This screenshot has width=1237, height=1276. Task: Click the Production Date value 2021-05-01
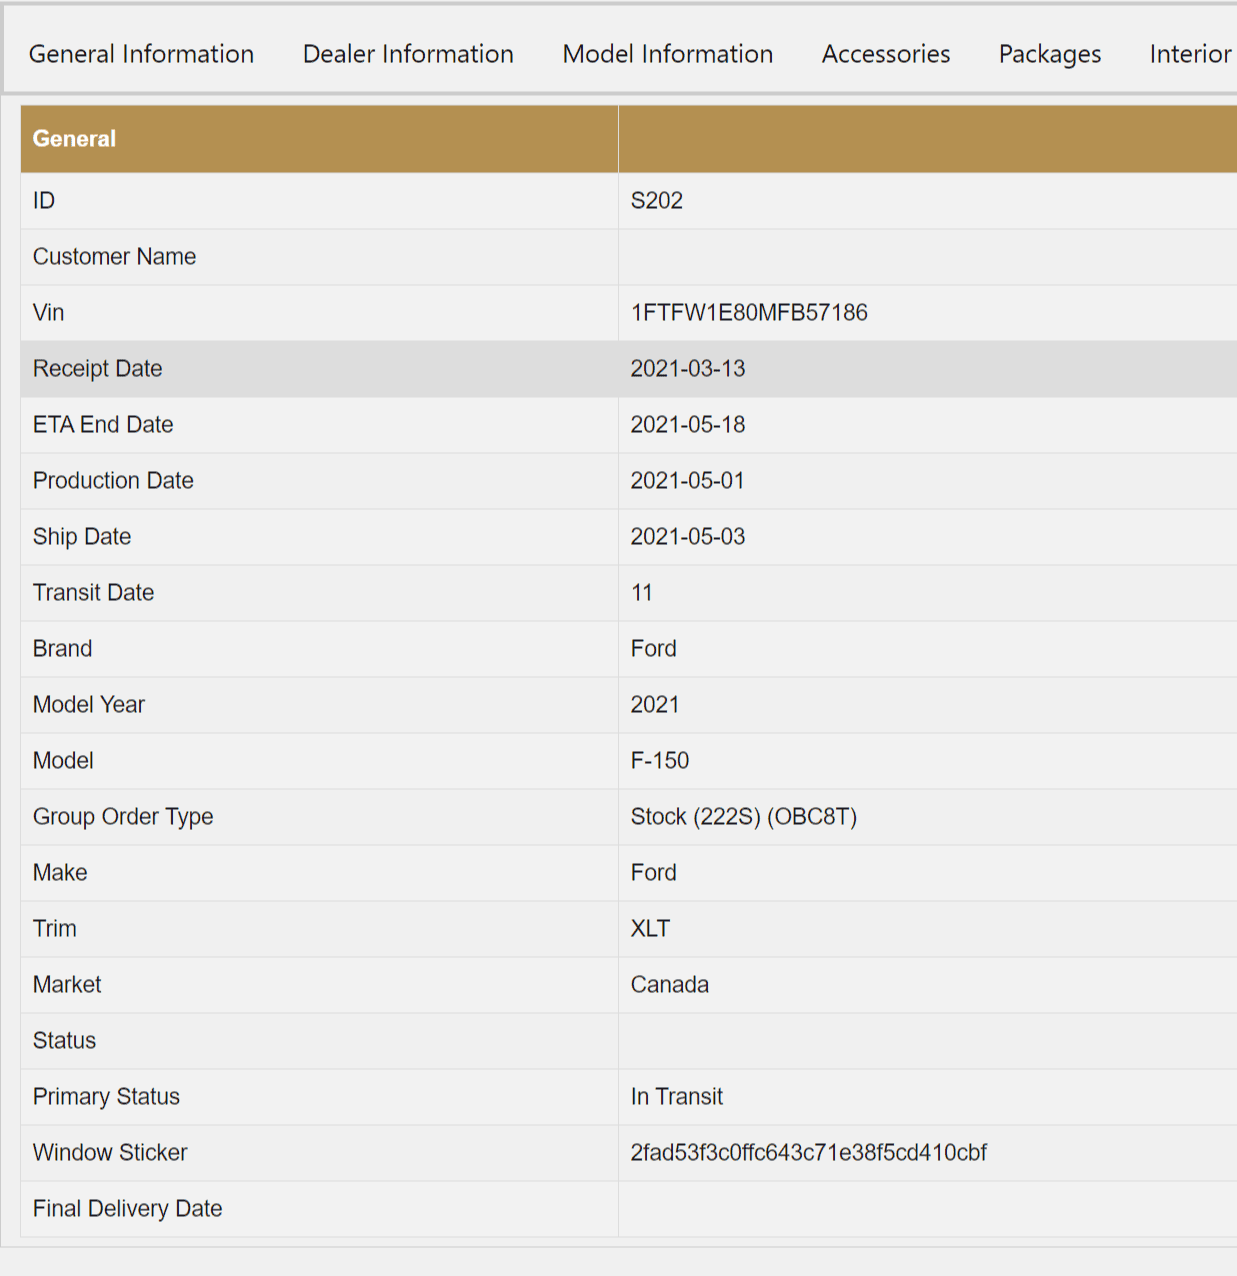pyautogui.click(x=687, y=481)
